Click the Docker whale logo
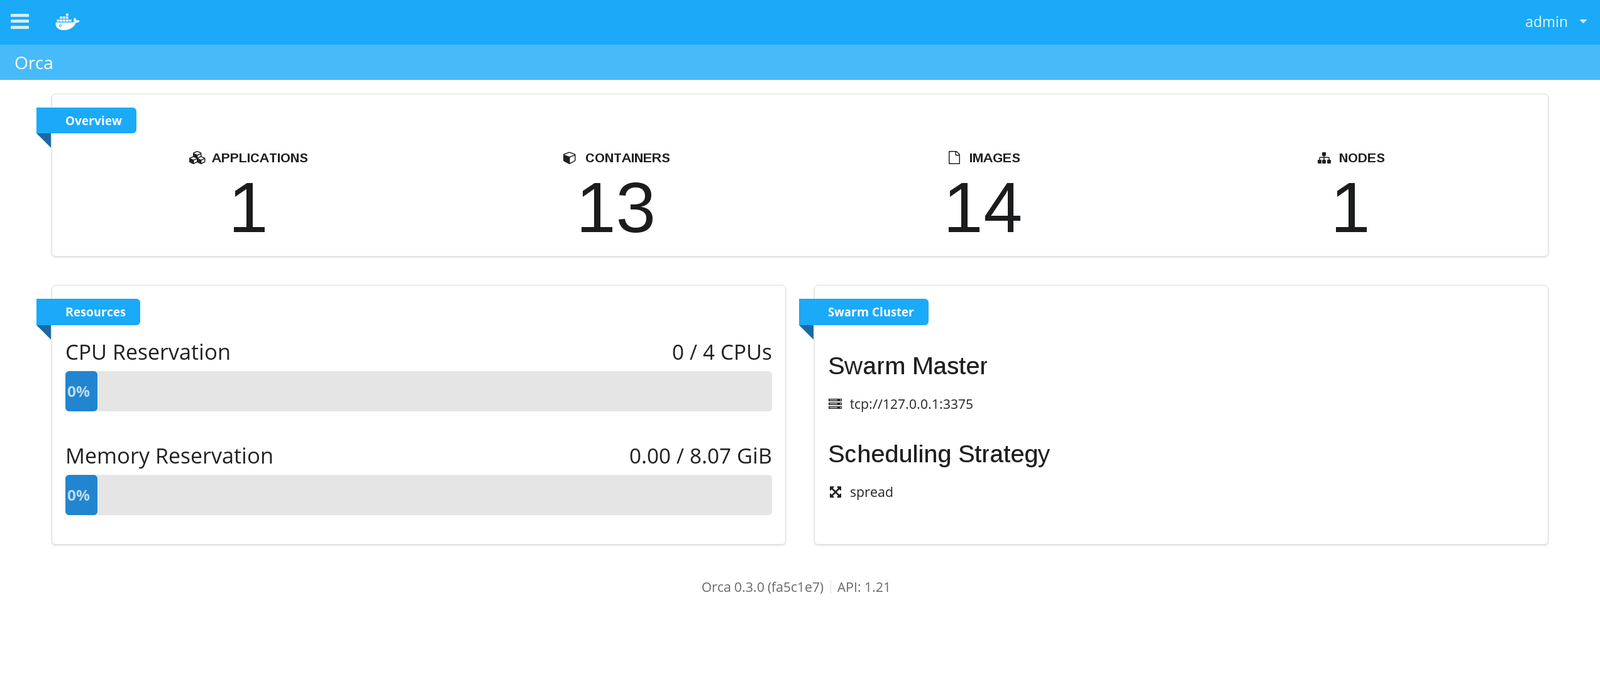1600x673 pixels. point(67,22)
